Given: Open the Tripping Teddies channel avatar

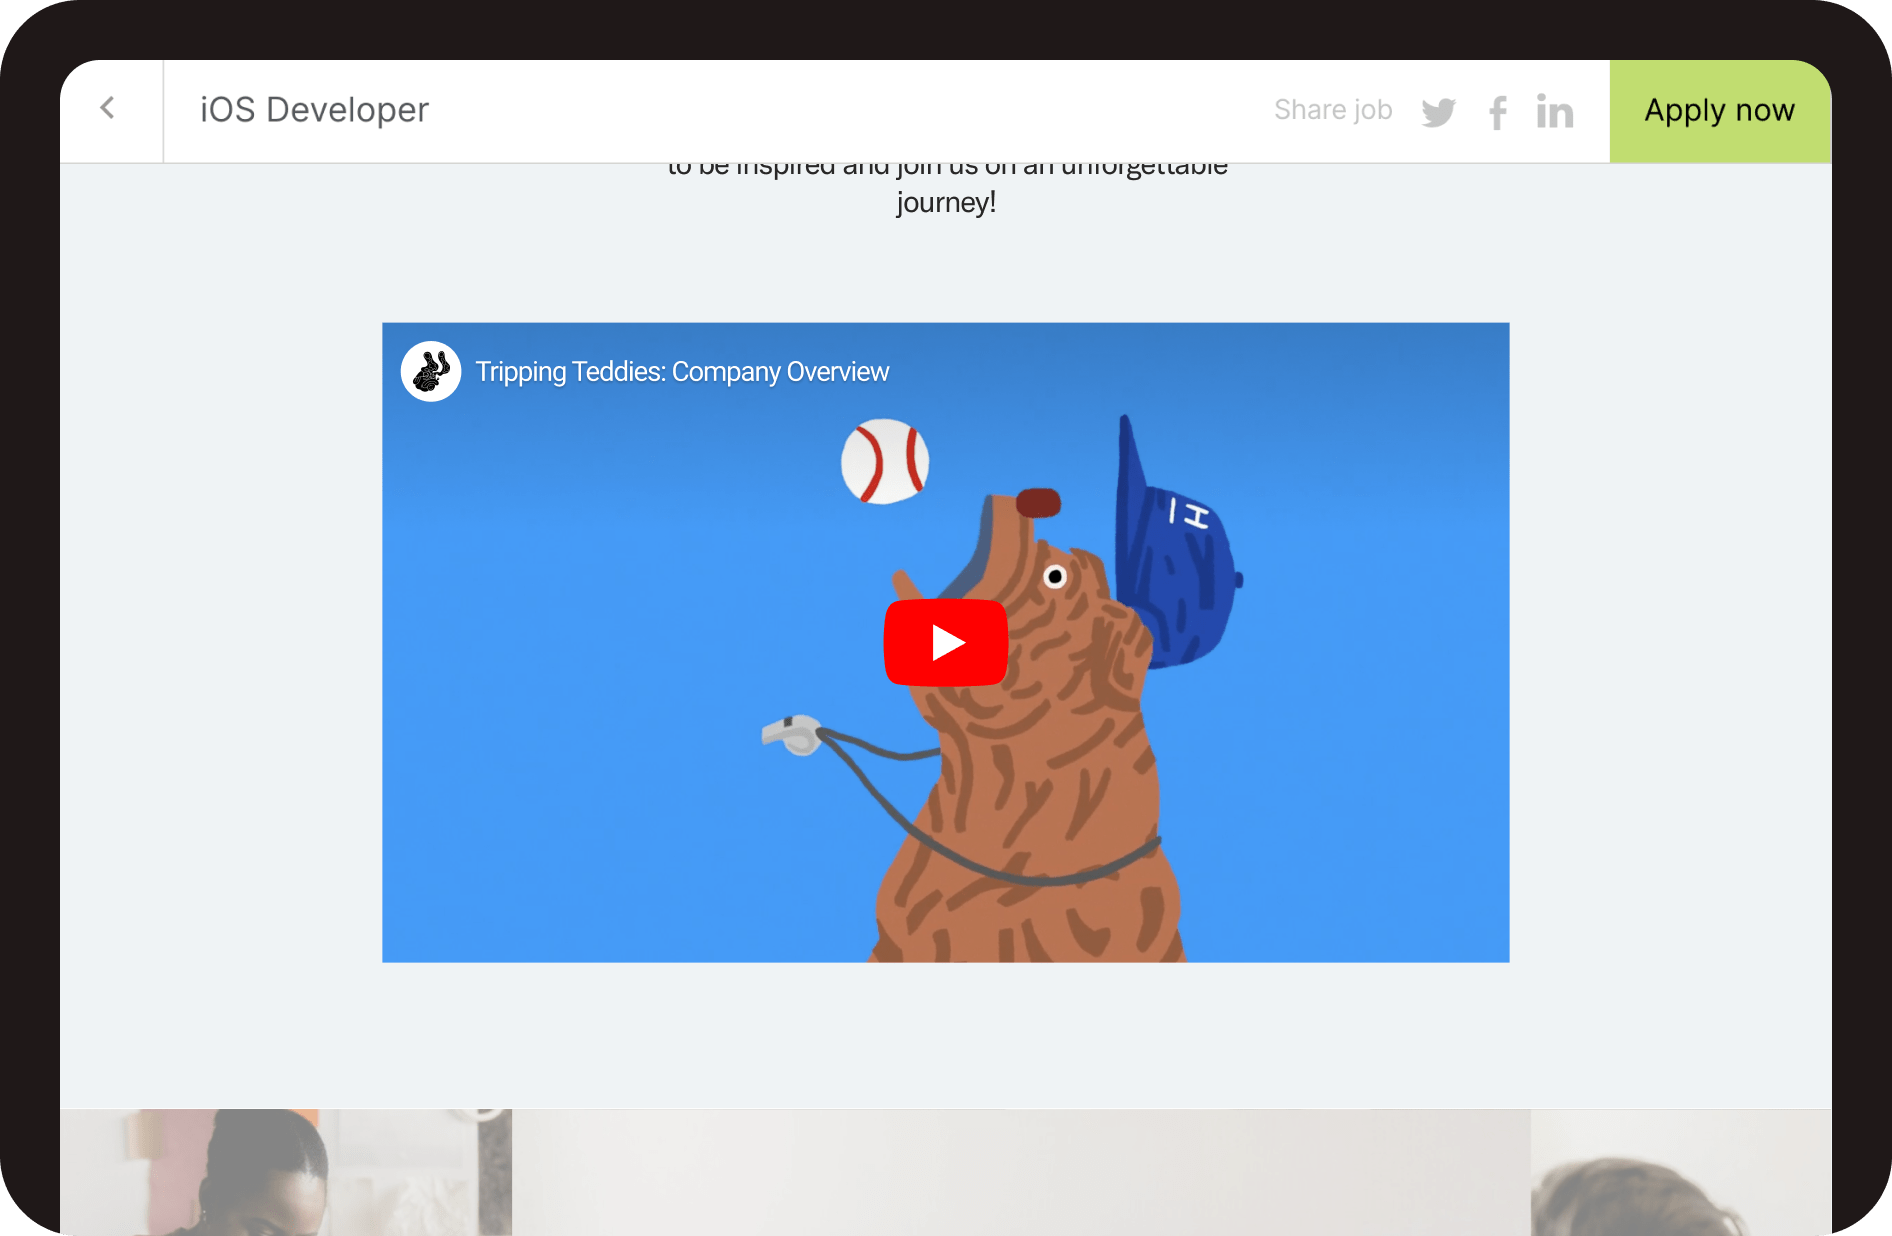Looking at the screenshot, I should pyautogui.click(x=430, y=371).
